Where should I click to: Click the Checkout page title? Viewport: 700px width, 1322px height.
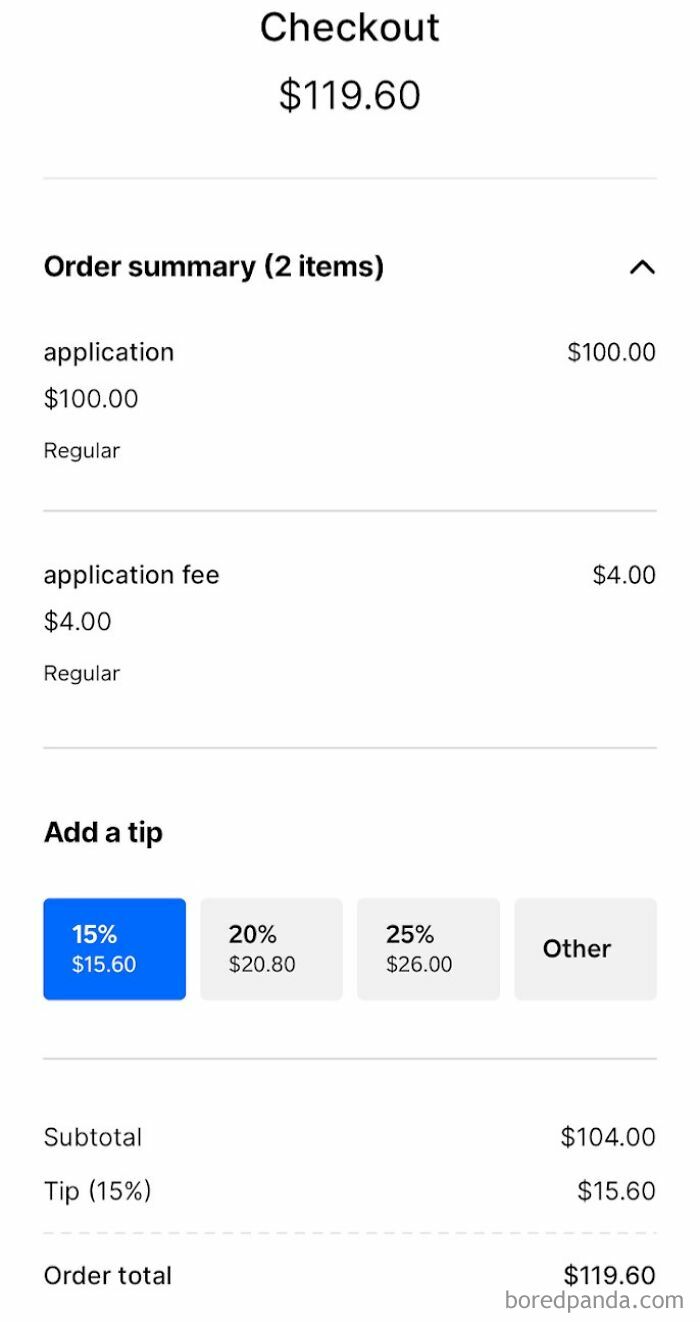click(349, 28)
